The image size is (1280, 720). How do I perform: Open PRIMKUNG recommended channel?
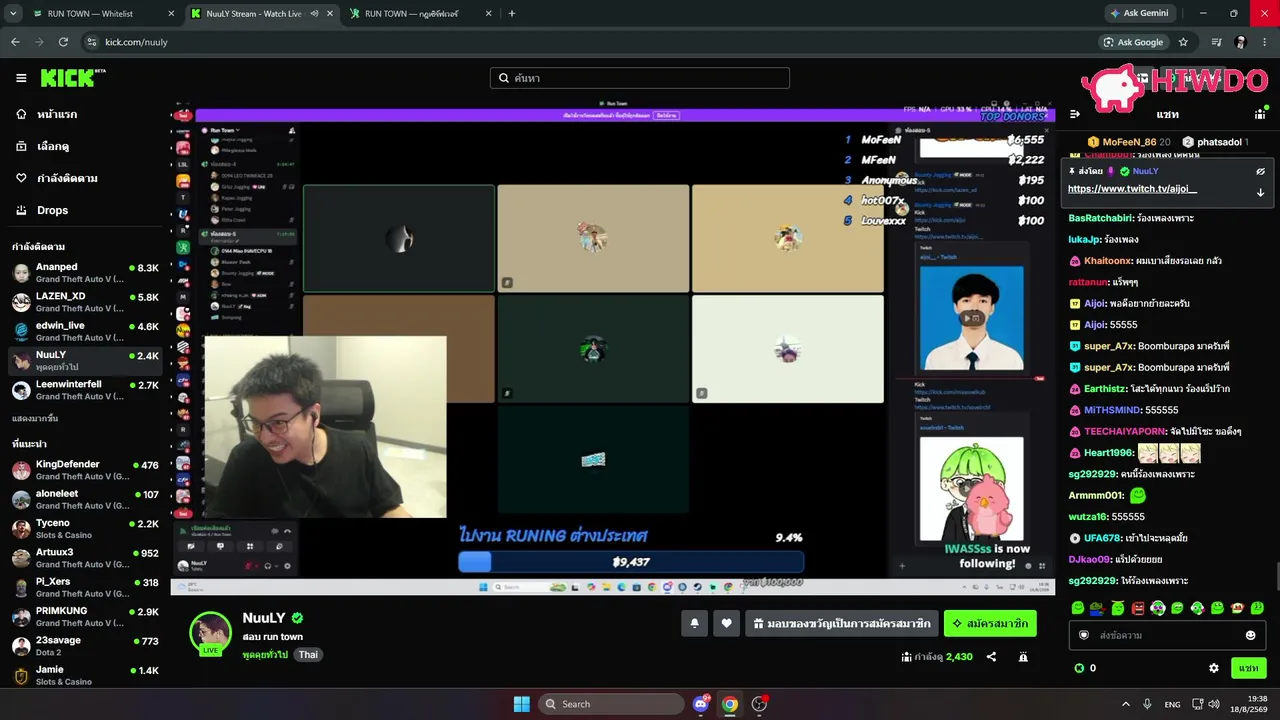pos(85,616)
